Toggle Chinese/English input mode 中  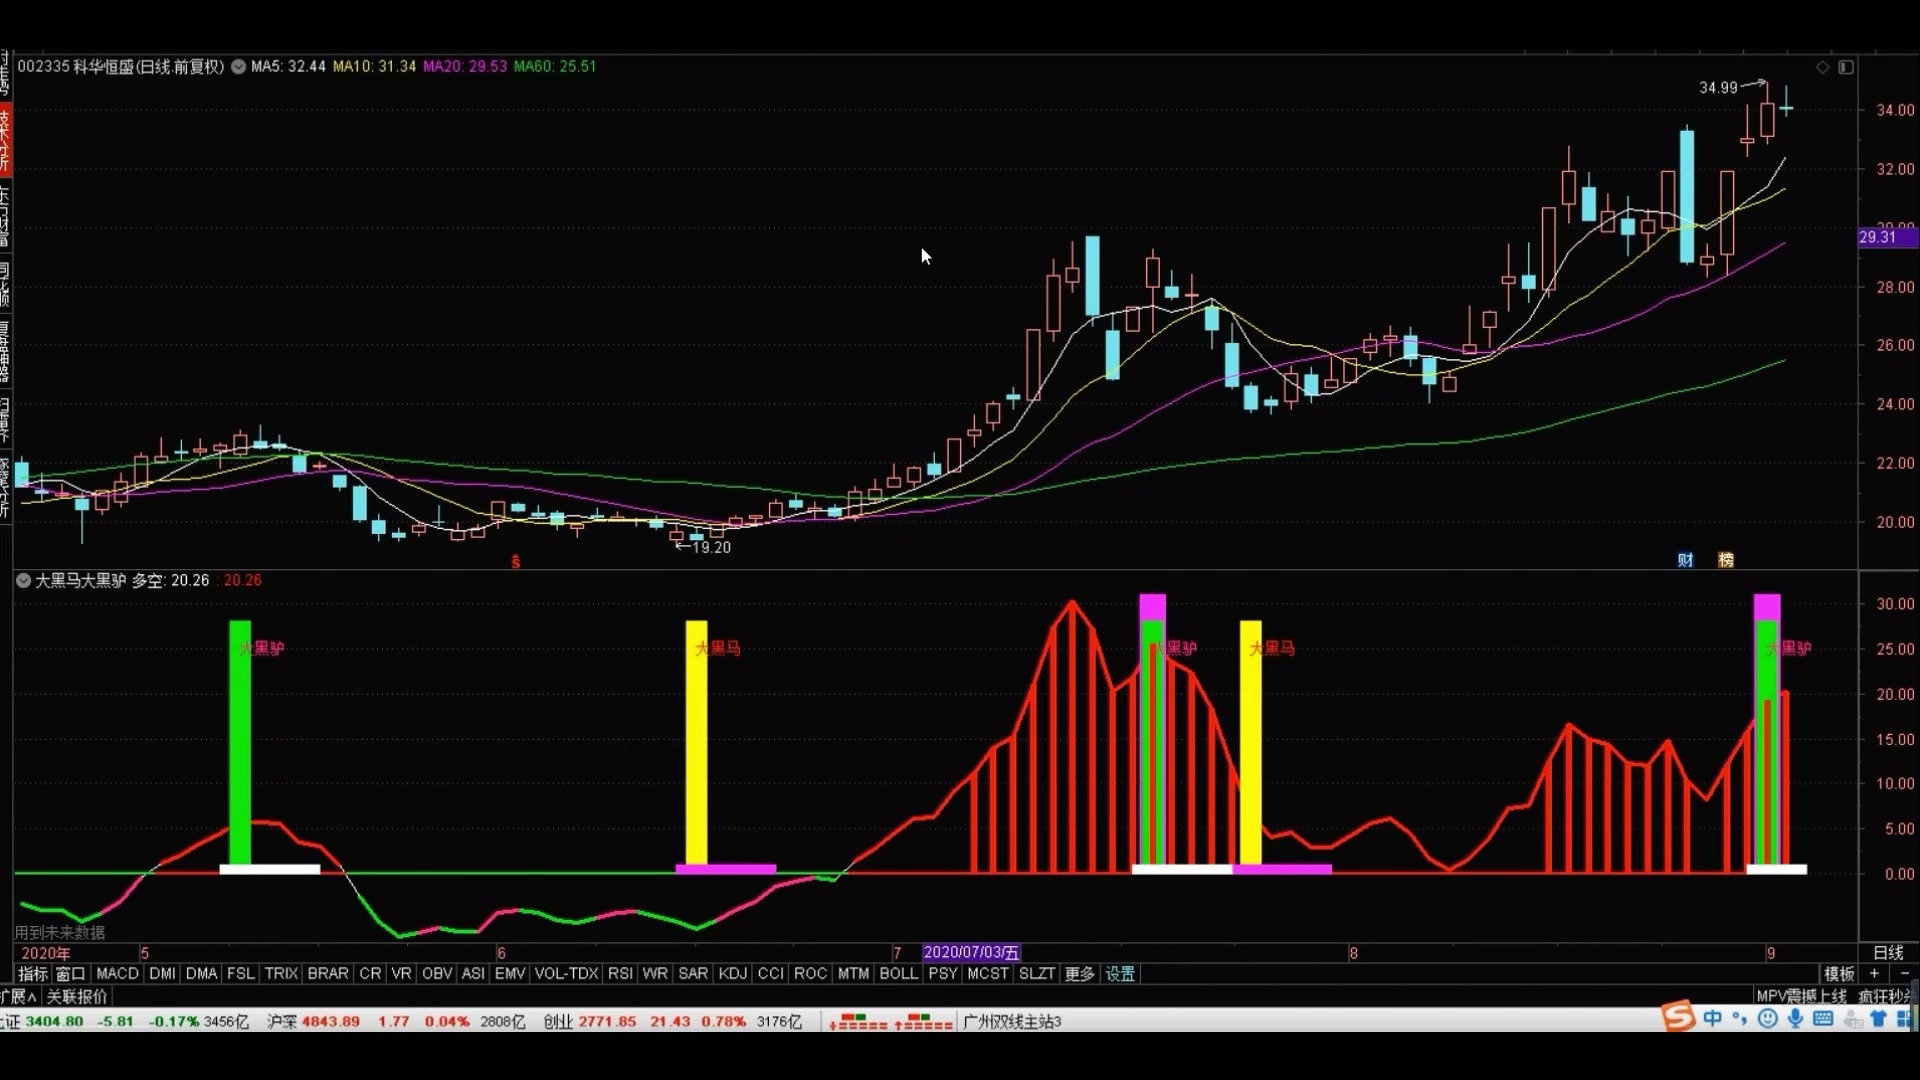pos(1712,1018)
